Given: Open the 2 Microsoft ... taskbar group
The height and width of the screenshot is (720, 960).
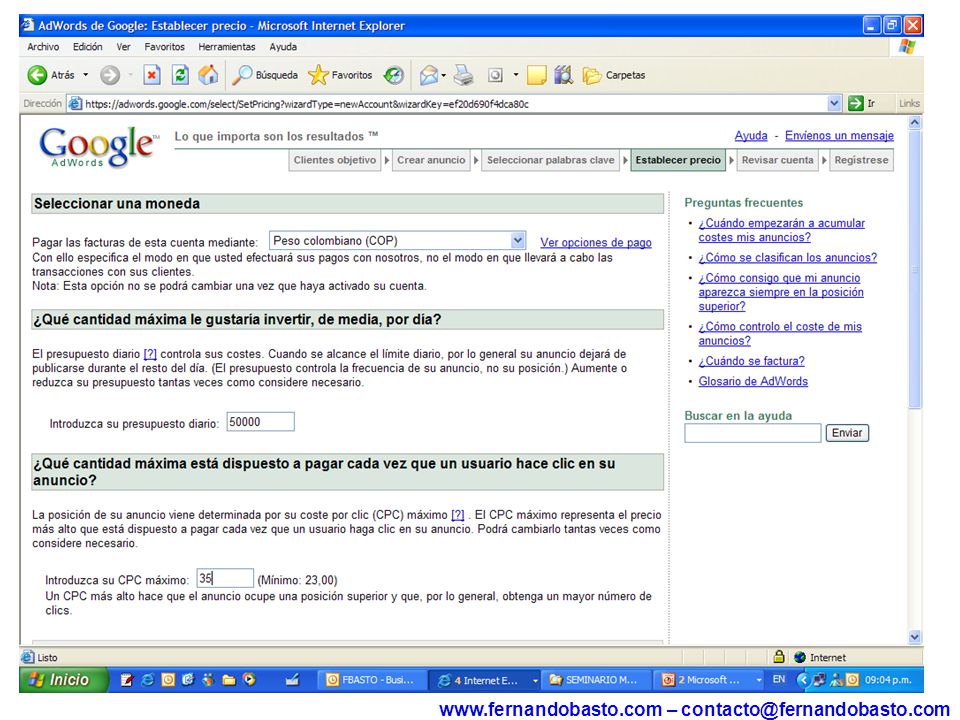Looking at the screenshot, I should (x=710, y=680).
